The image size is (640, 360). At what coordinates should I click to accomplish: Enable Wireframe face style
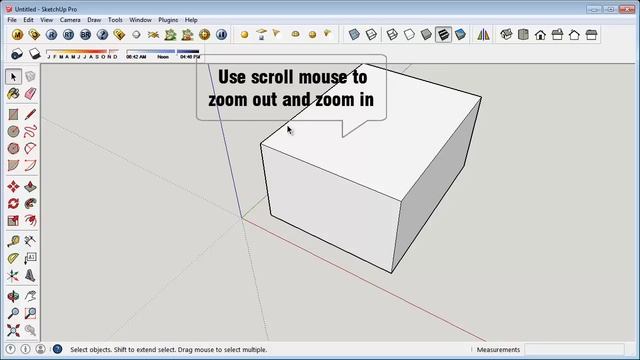tap(392, 35)
